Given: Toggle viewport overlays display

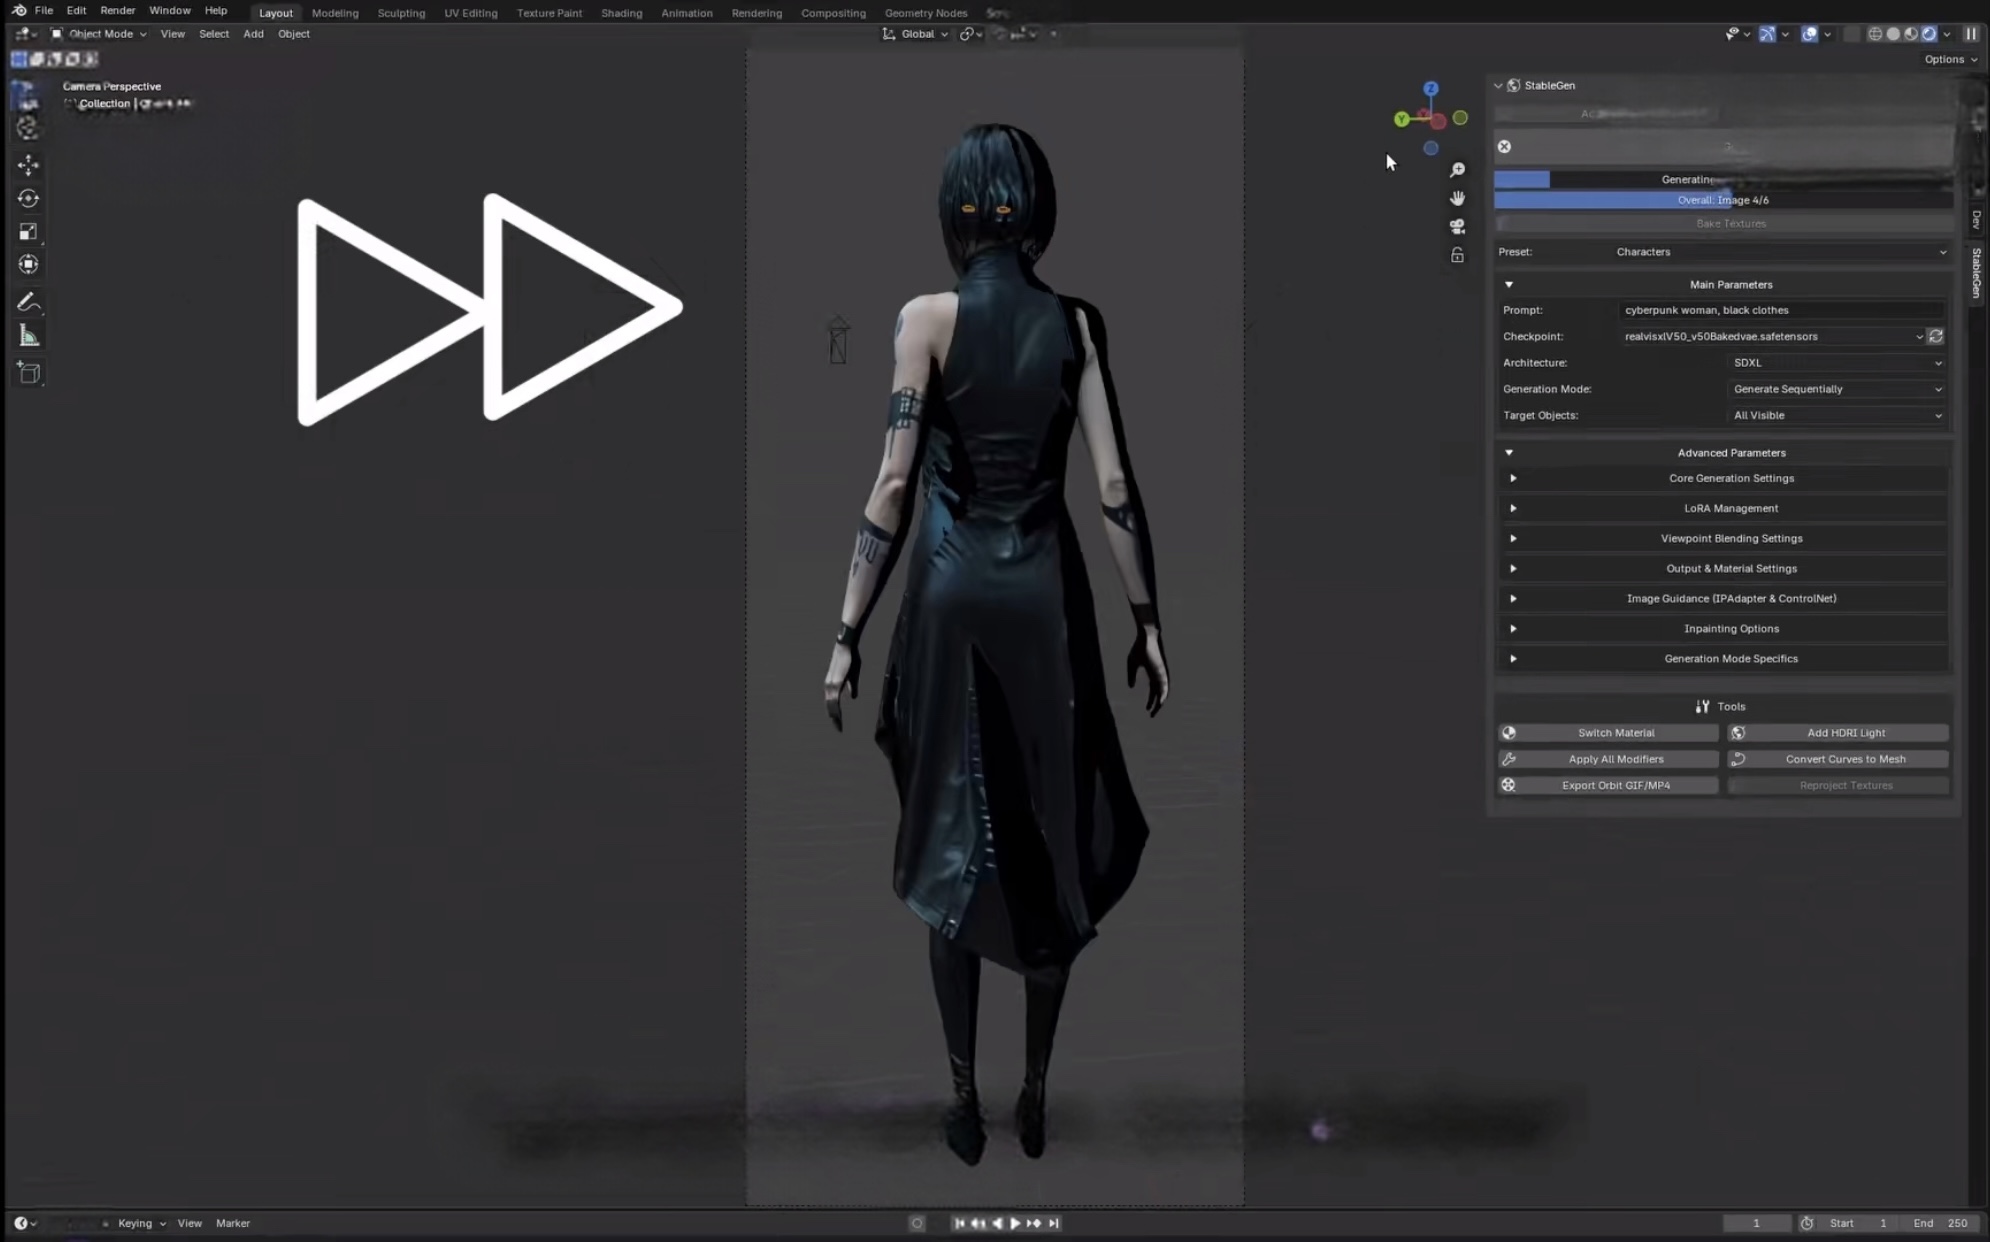Looking at the screenshot, I should [1809, 34].
